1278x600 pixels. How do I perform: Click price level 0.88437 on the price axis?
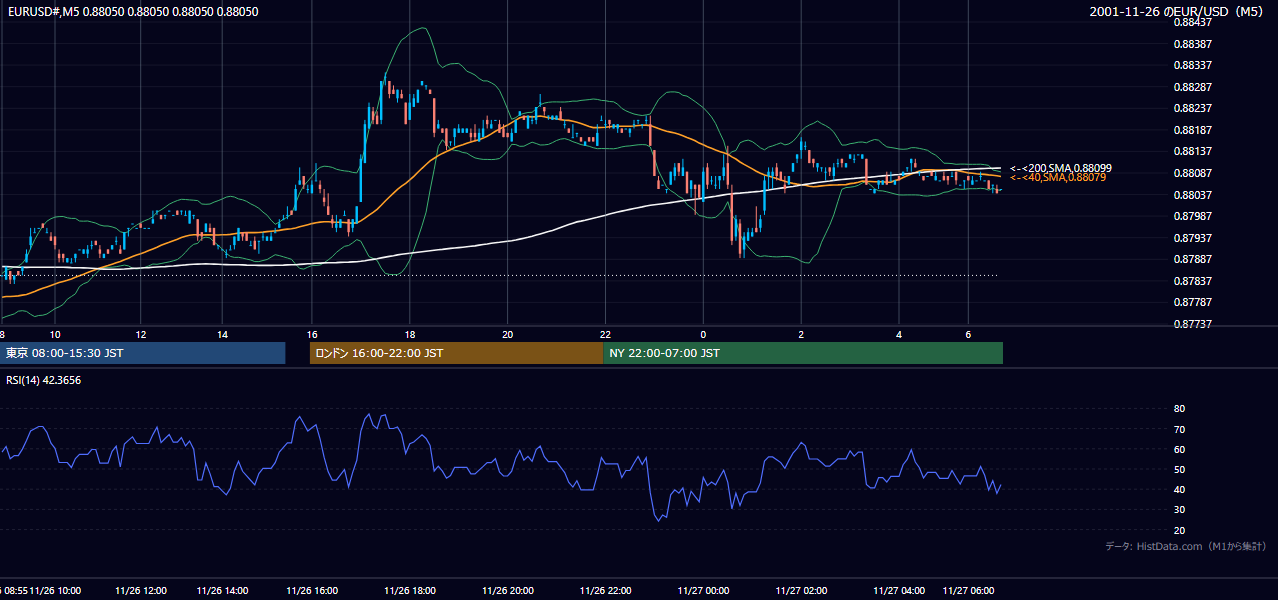click(x=1194, y=22)
